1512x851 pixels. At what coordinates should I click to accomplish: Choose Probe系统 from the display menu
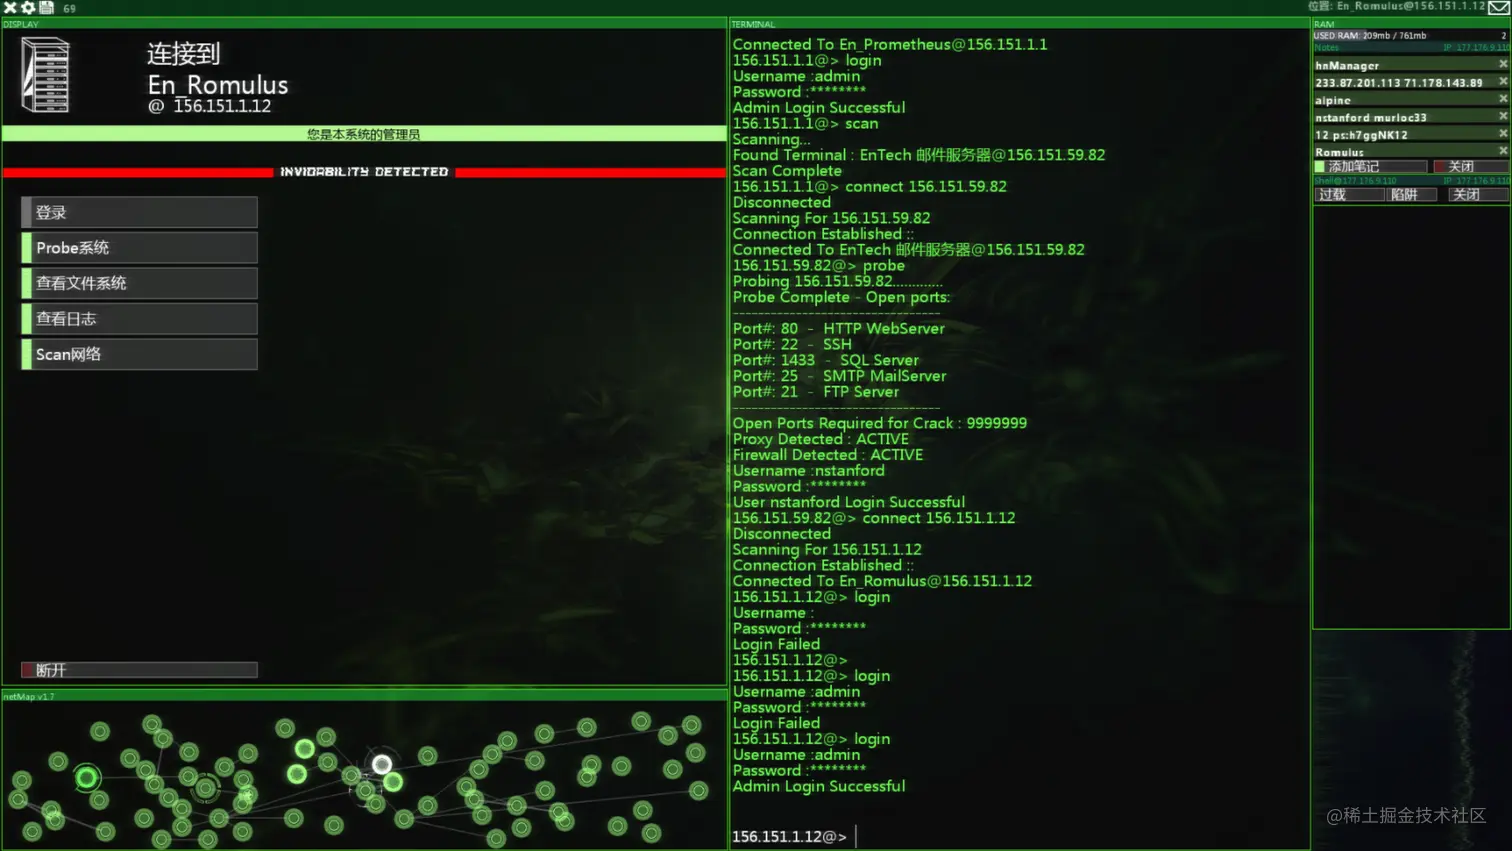[x=139, y=248]
